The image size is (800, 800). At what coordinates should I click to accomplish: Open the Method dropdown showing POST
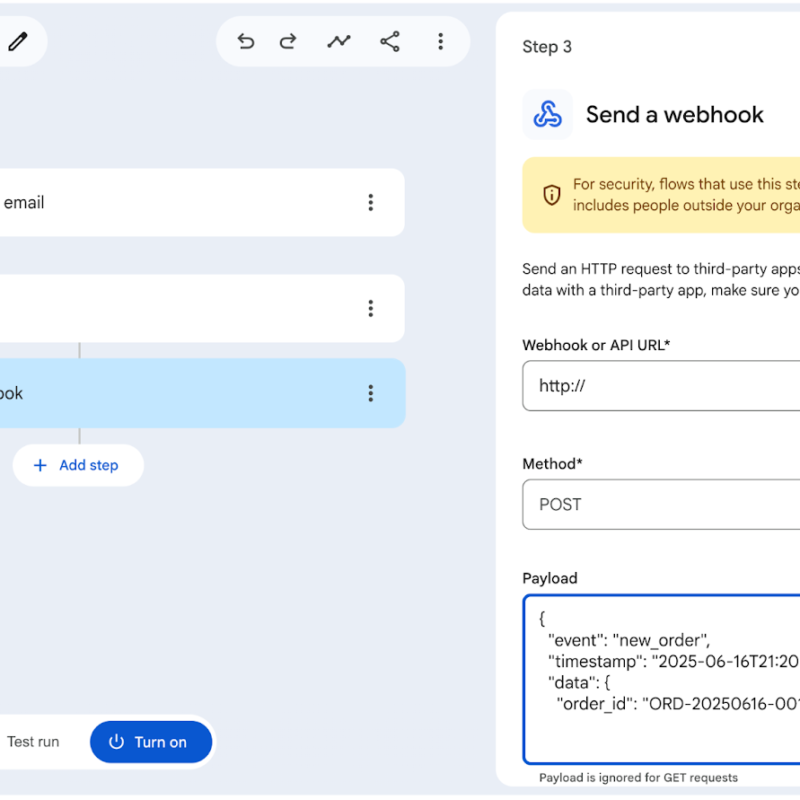click(661, 505)
